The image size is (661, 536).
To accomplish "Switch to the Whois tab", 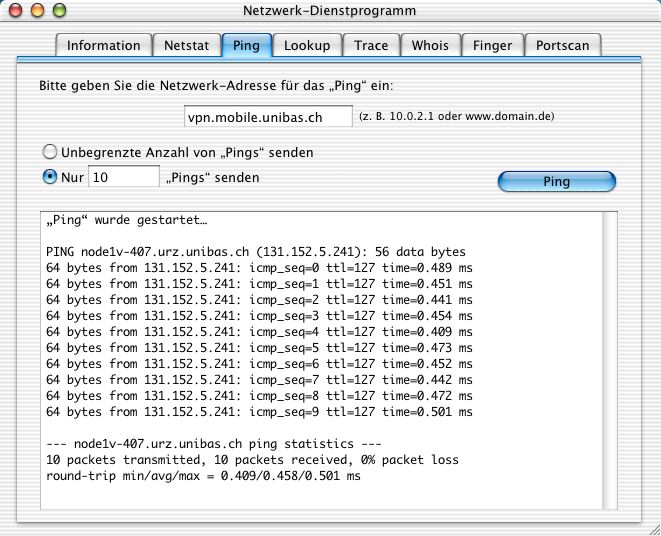I will click(432, 45).
